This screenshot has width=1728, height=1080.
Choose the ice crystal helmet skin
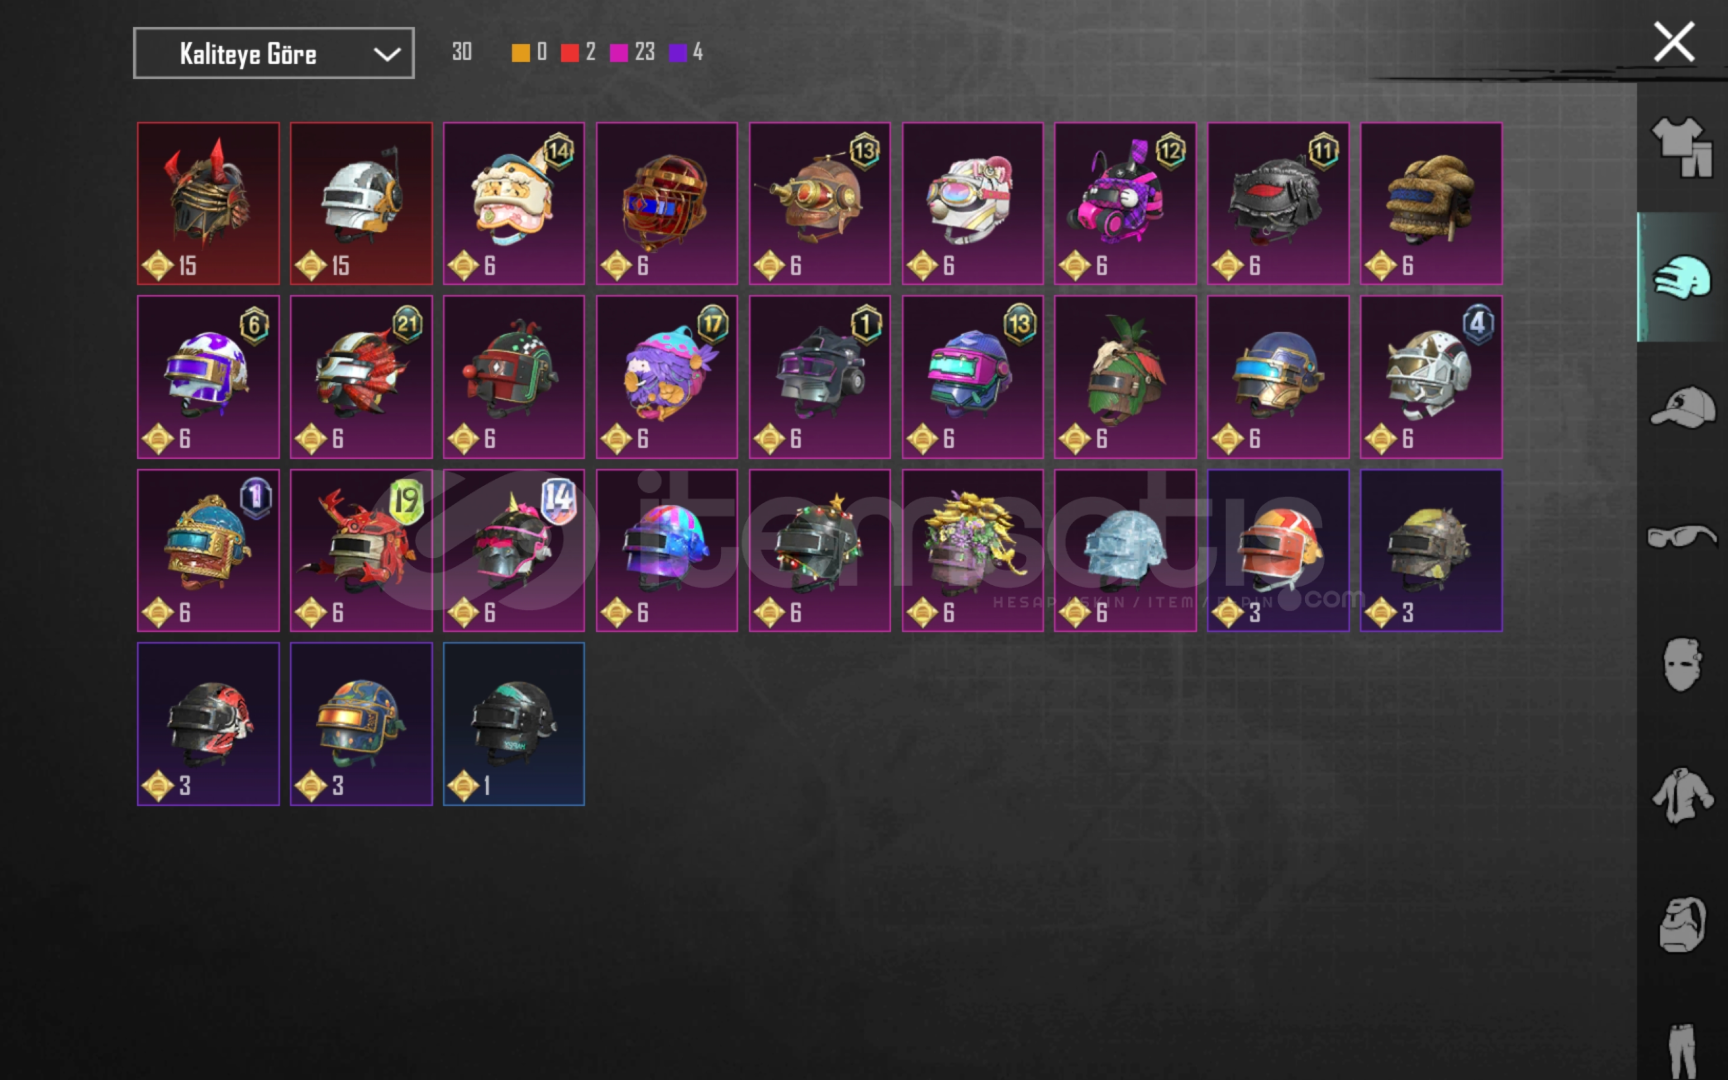(x=1125, y=551)
